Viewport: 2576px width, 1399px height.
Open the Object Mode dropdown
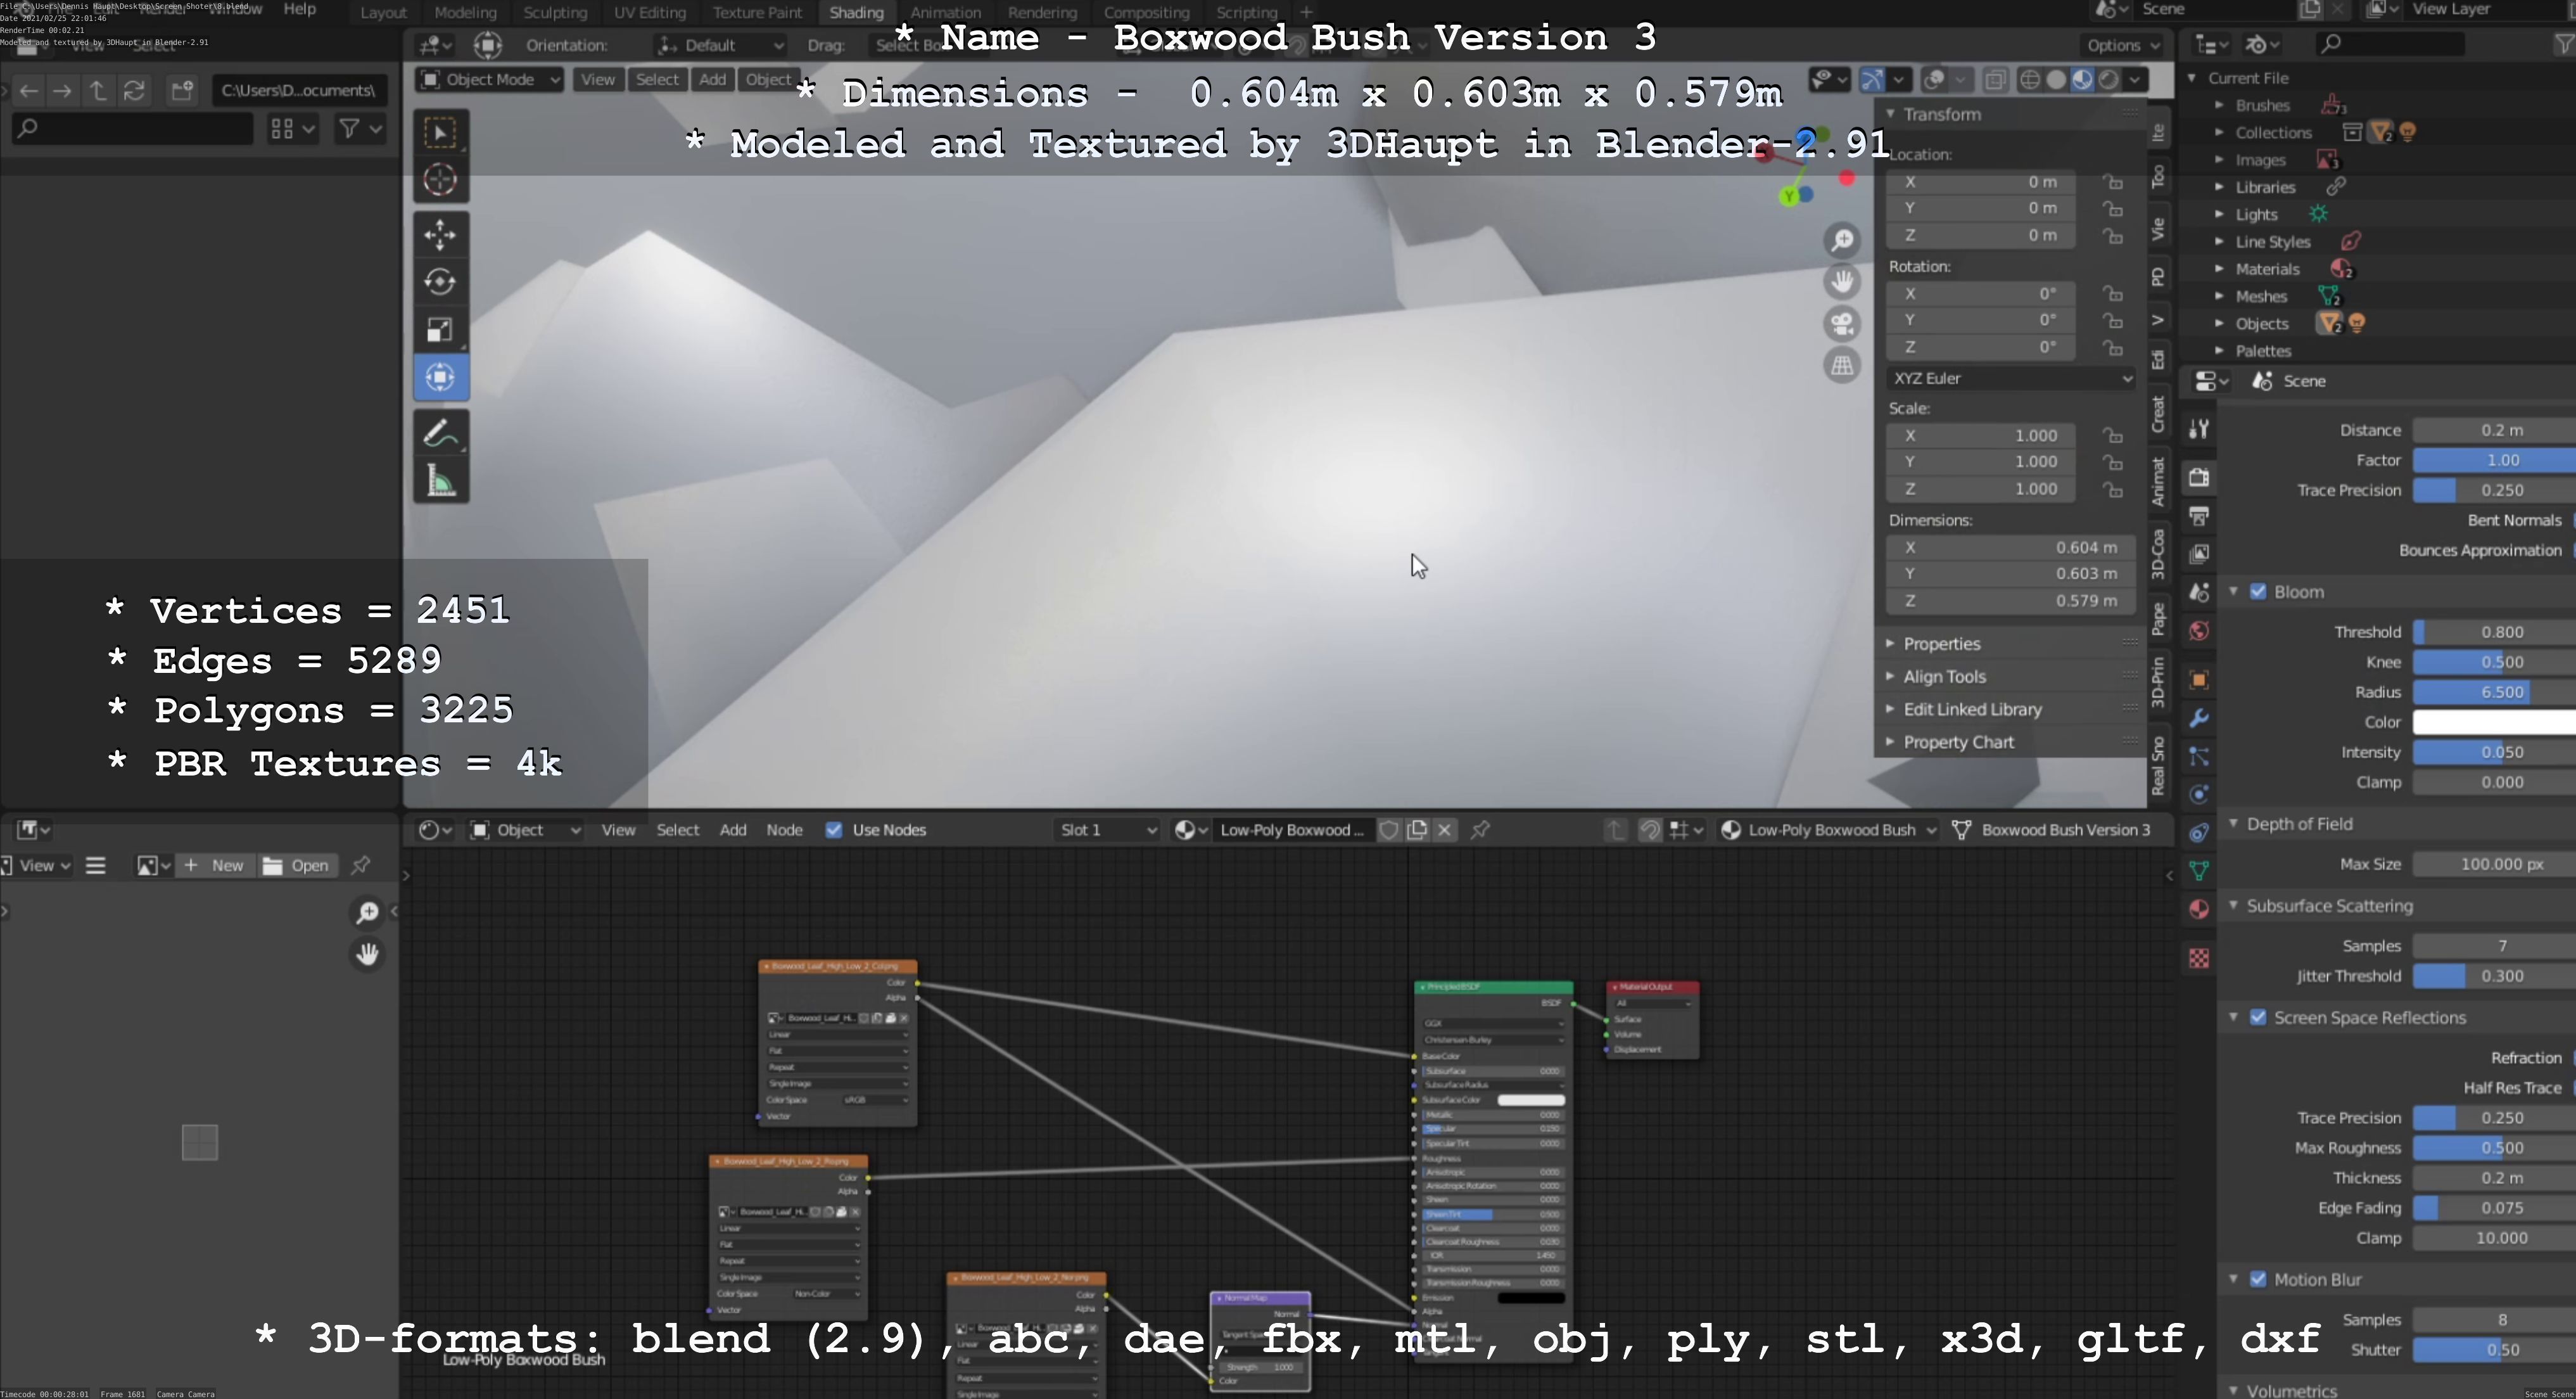pyautogui.click(x=490, y=80)
